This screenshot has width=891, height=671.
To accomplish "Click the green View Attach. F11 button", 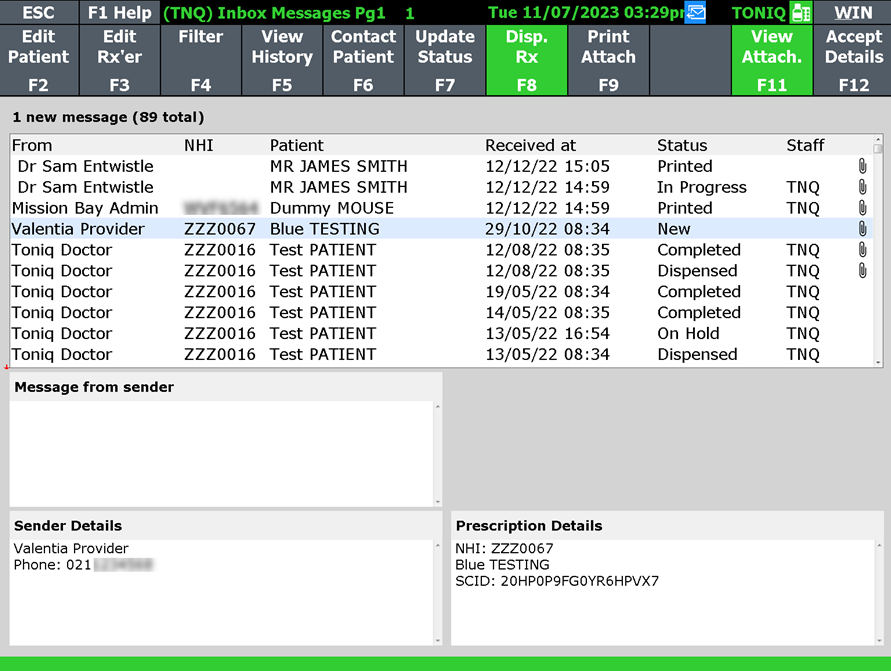I will [771, 60].
